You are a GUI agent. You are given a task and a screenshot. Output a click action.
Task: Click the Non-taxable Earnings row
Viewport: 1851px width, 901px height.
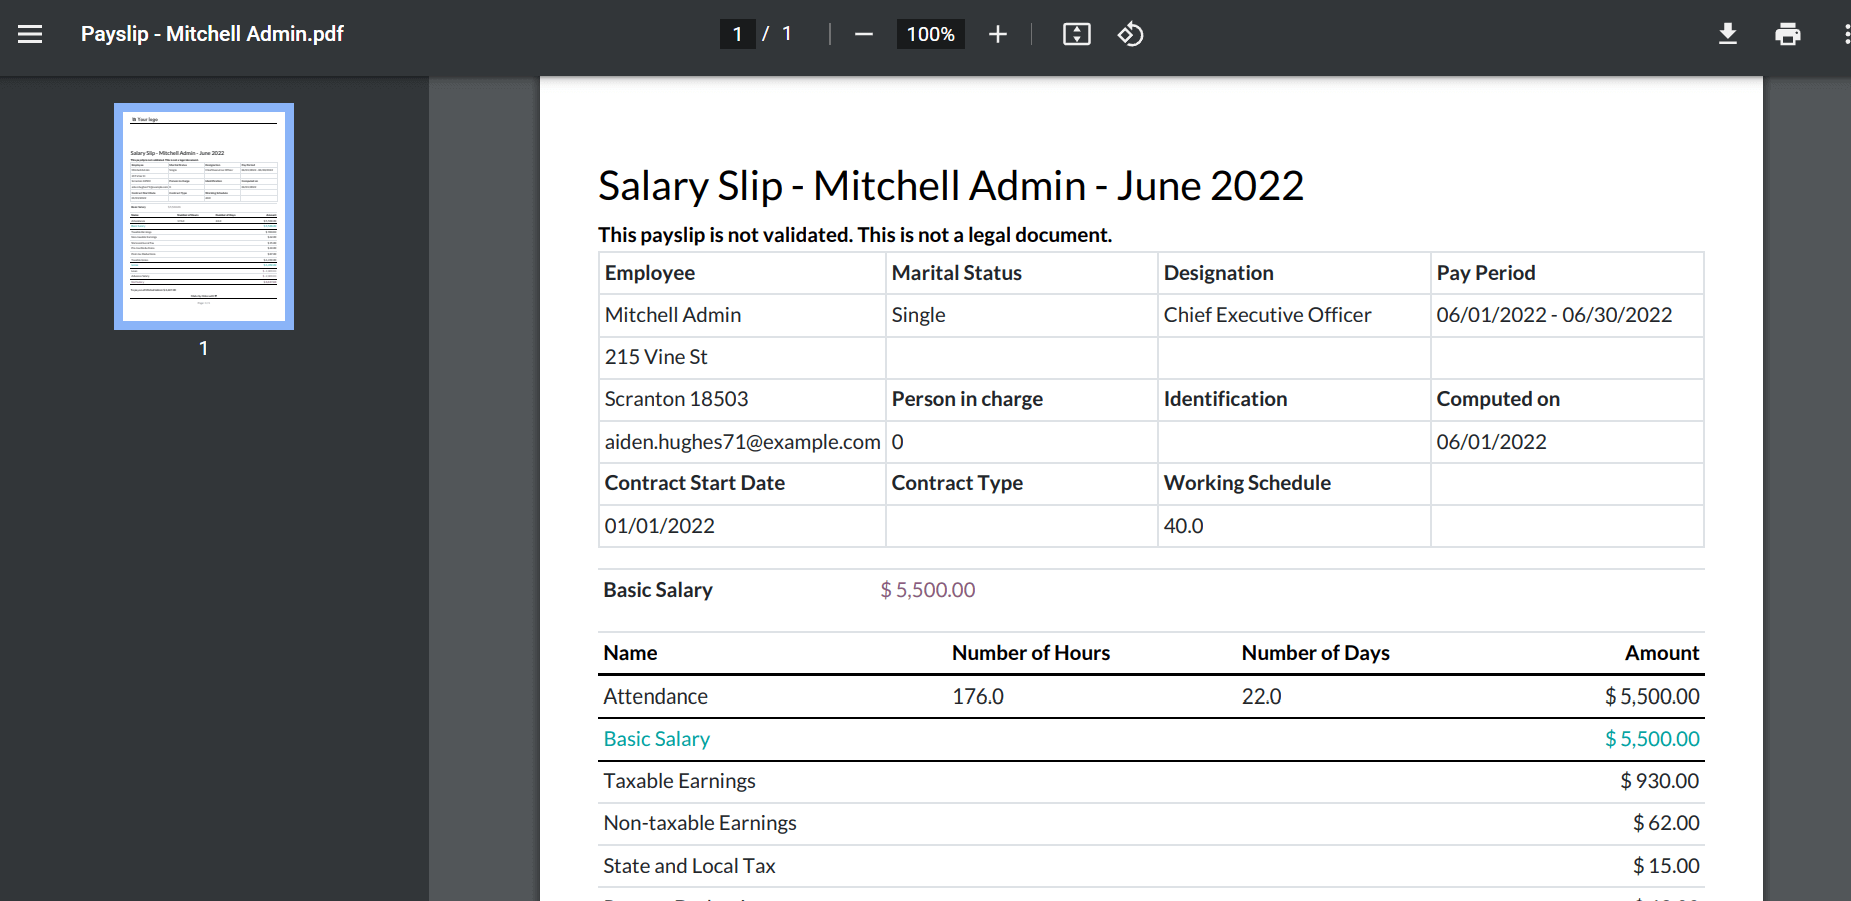1151,823
